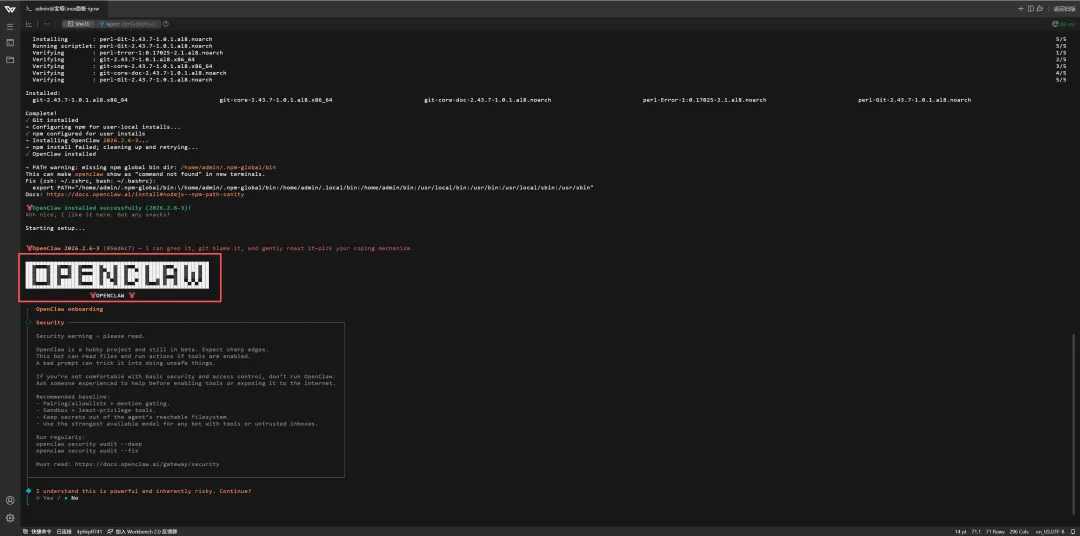Click the 71 Rows status entry
Viewport: 1080px width, 536px height.
click(x=996, y=532)
